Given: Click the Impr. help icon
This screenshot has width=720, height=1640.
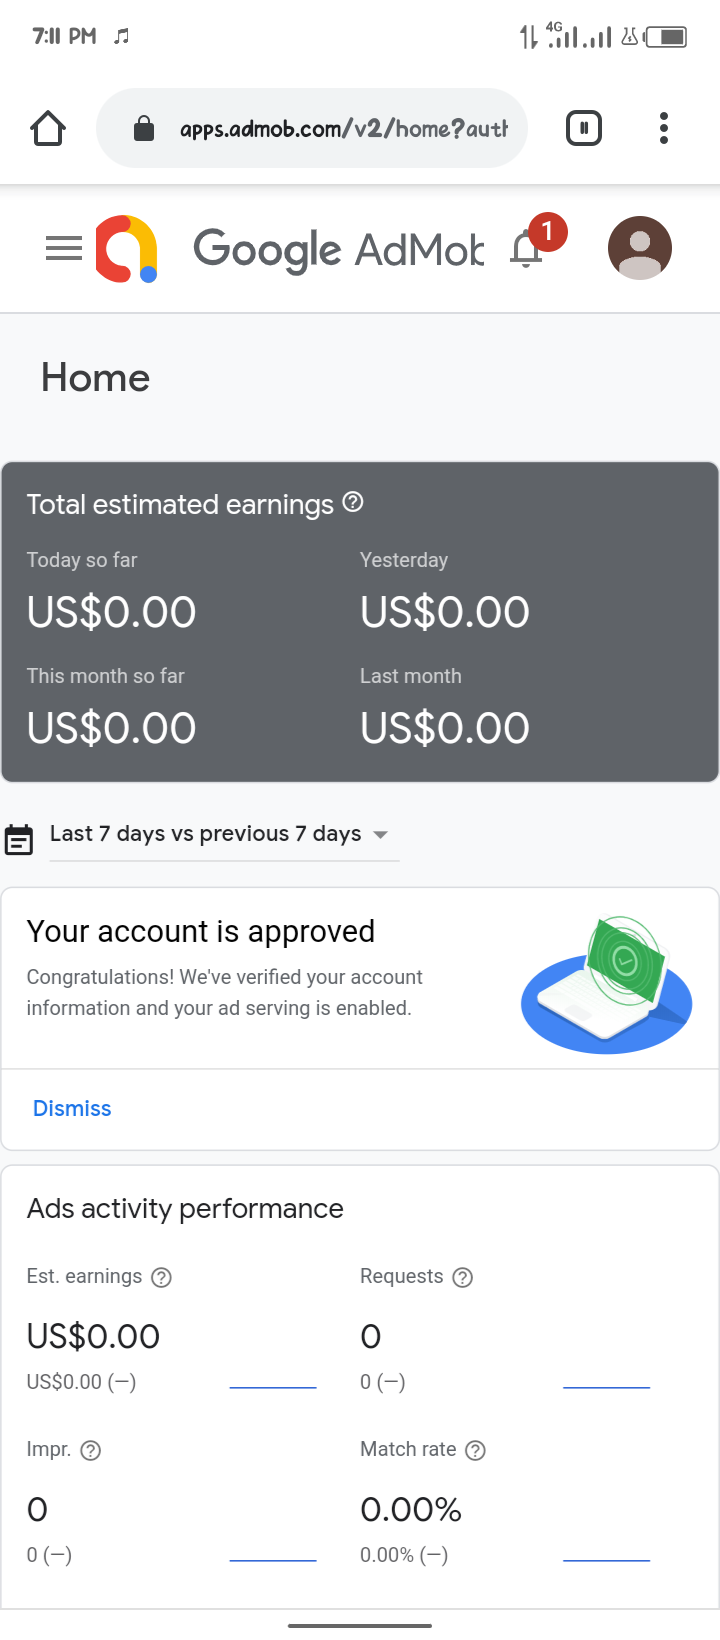Looking at the screenshot, I should pos(91,1450).
